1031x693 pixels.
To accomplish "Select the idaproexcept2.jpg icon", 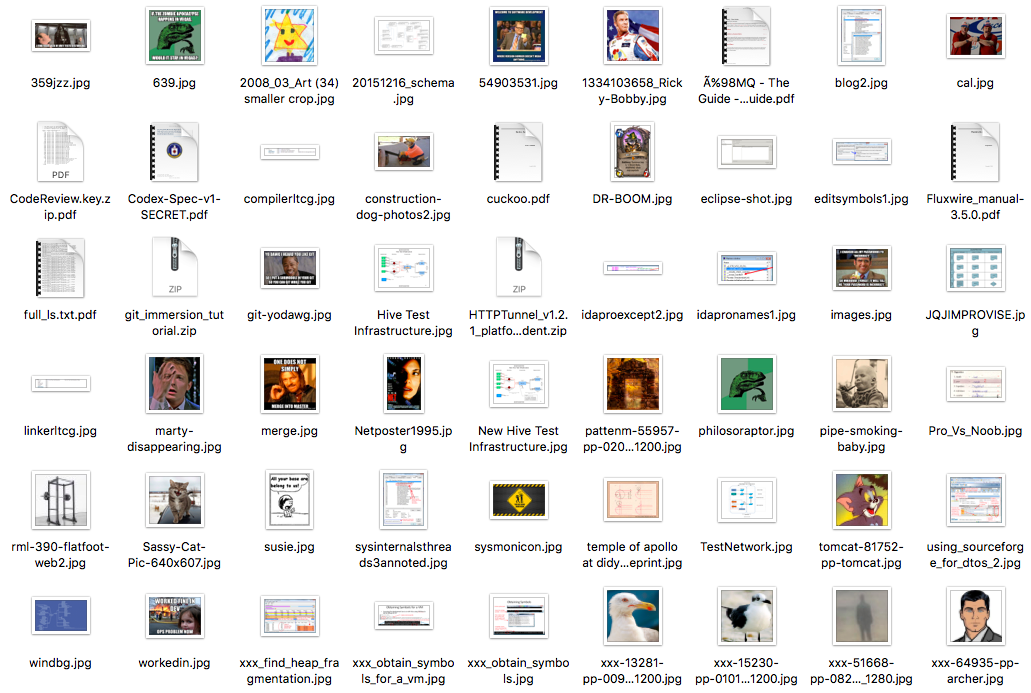I will 633,268.
